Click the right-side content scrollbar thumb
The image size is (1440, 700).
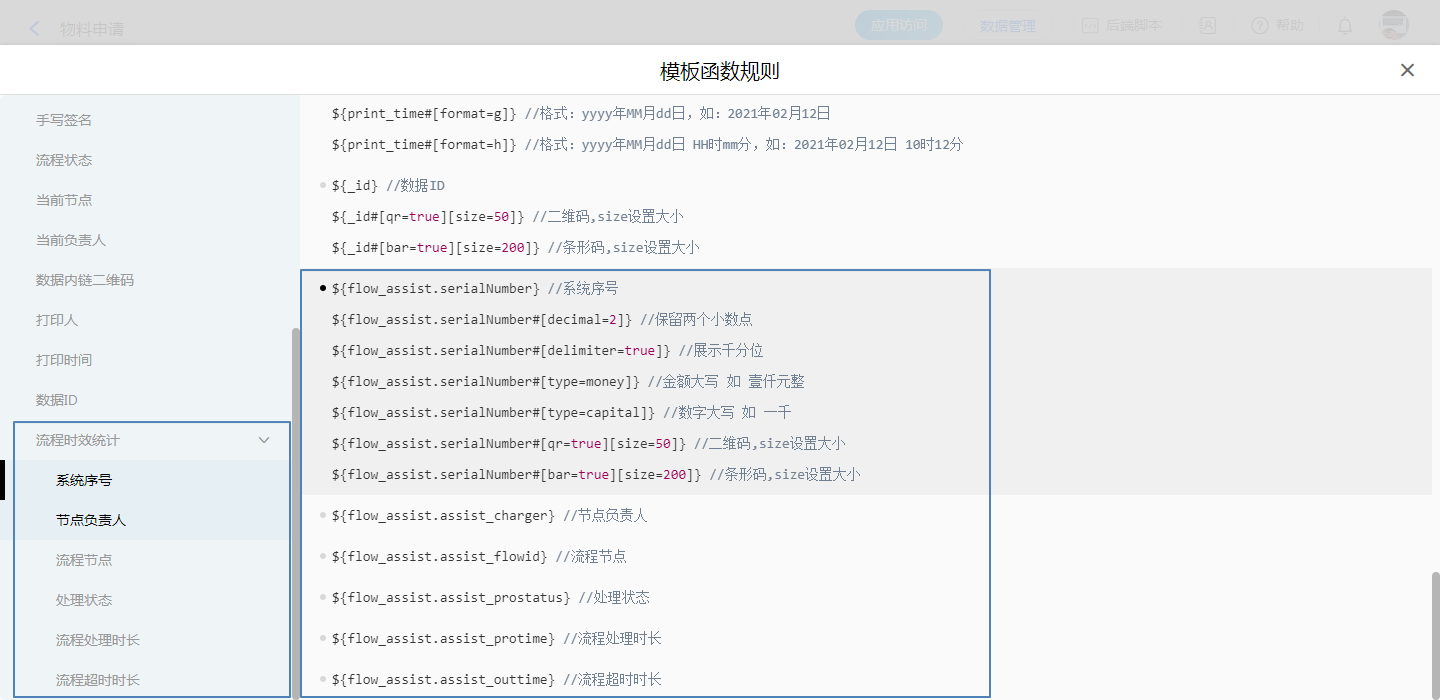1434,630
